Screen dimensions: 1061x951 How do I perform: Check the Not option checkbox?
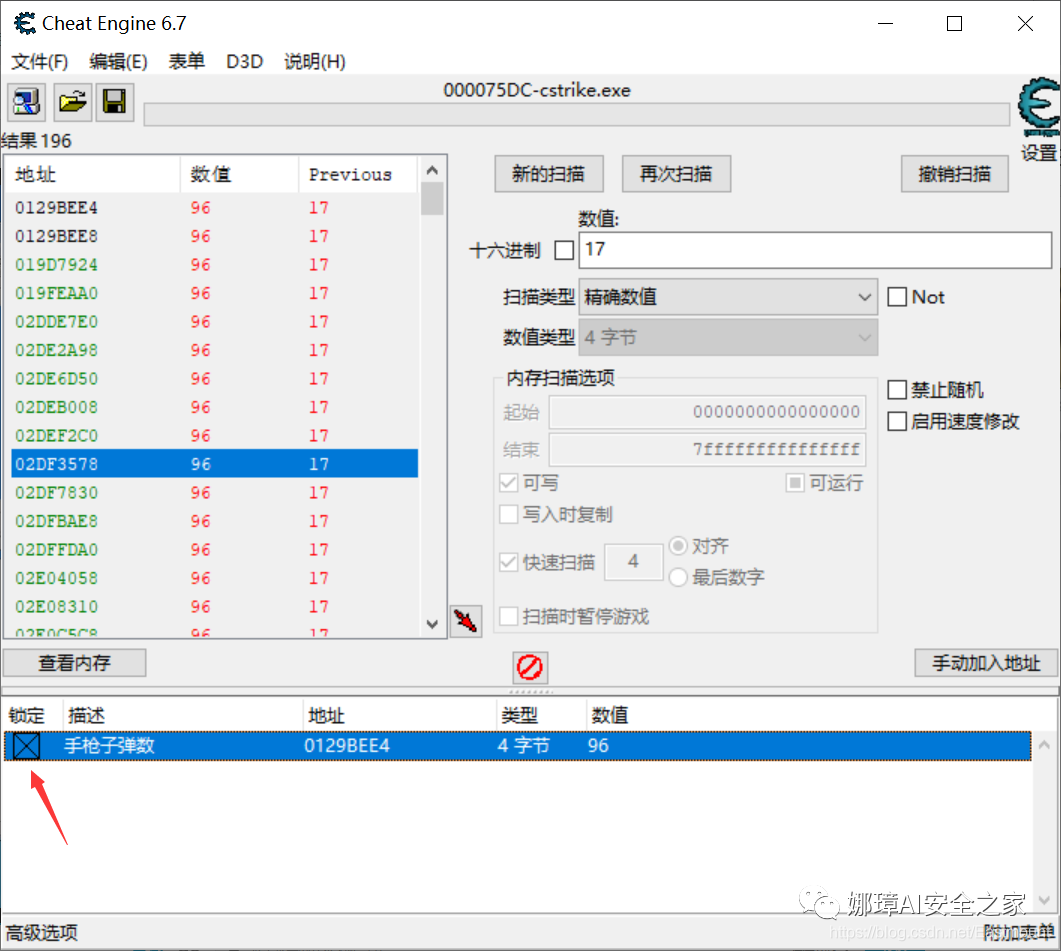(x=897, y=297)
